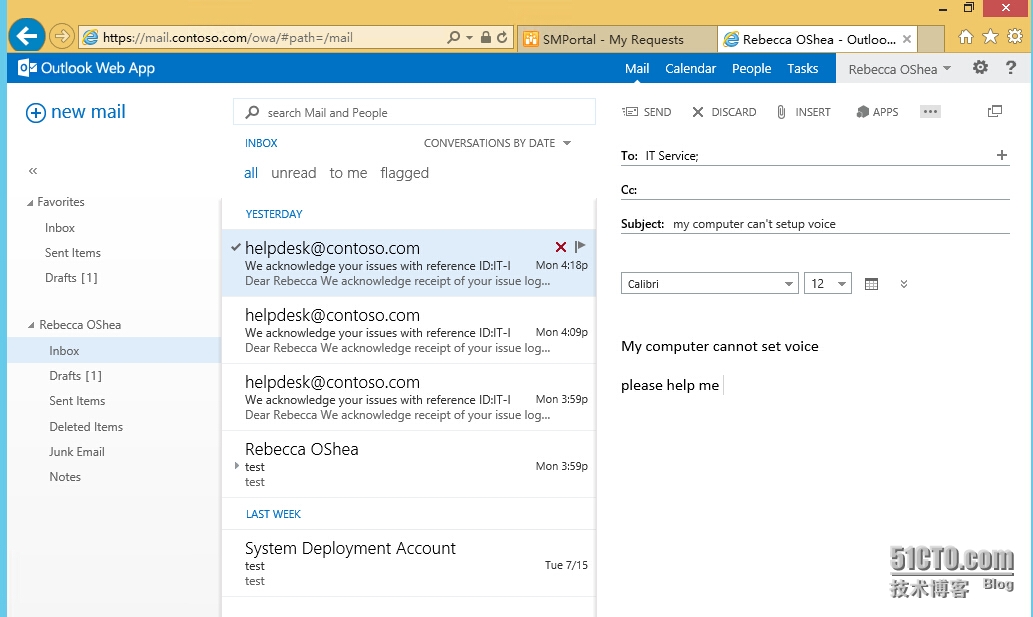Expand the Rebecca OShea test conversation
This screenshot has width=1033, height=617.
[x=237, y=466]
